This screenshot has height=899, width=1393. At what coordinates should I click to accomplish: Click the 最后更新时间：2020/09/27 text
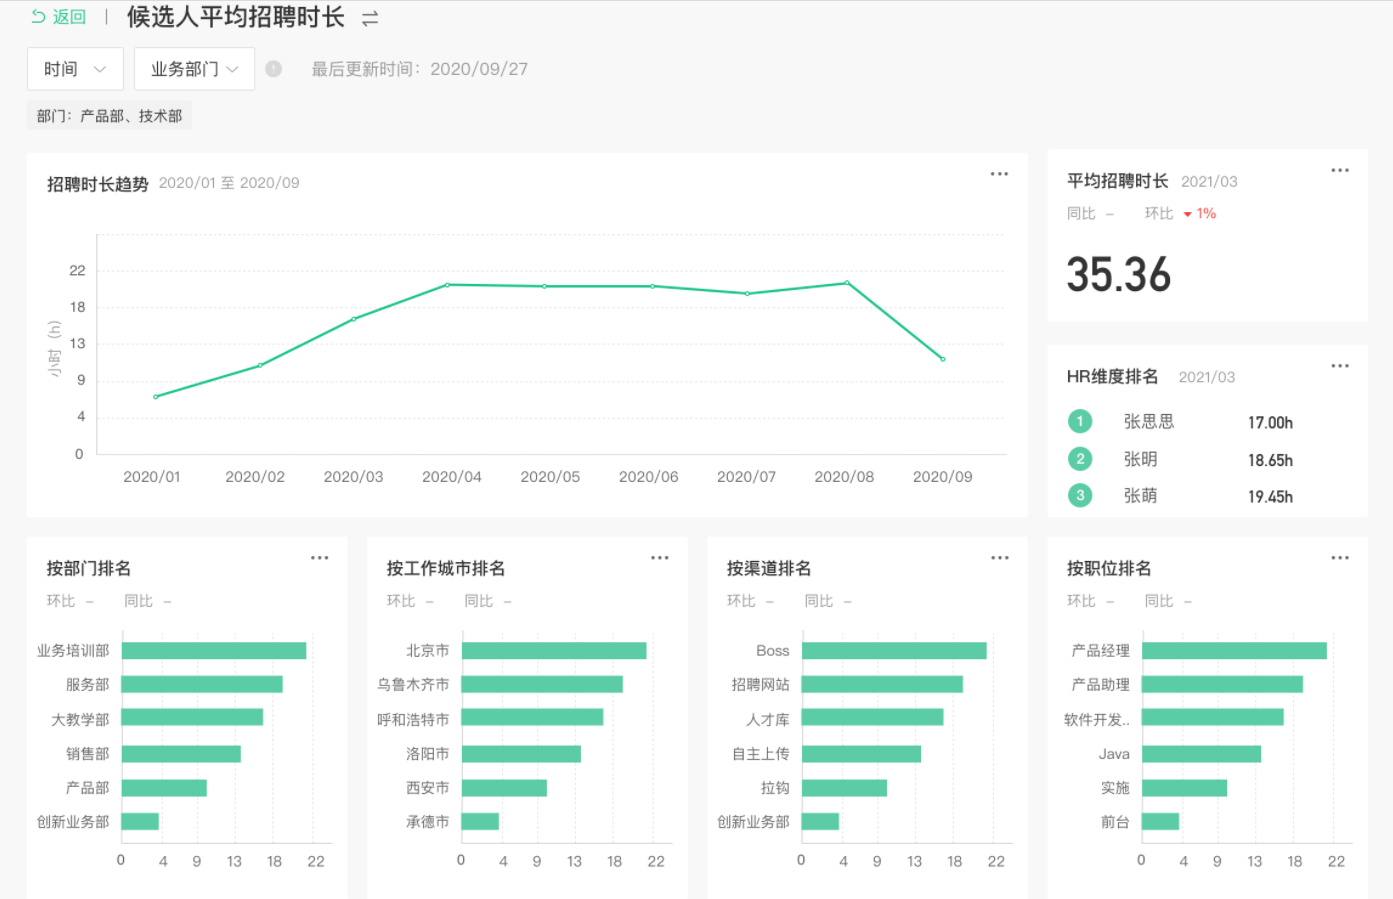click(419, 69)
